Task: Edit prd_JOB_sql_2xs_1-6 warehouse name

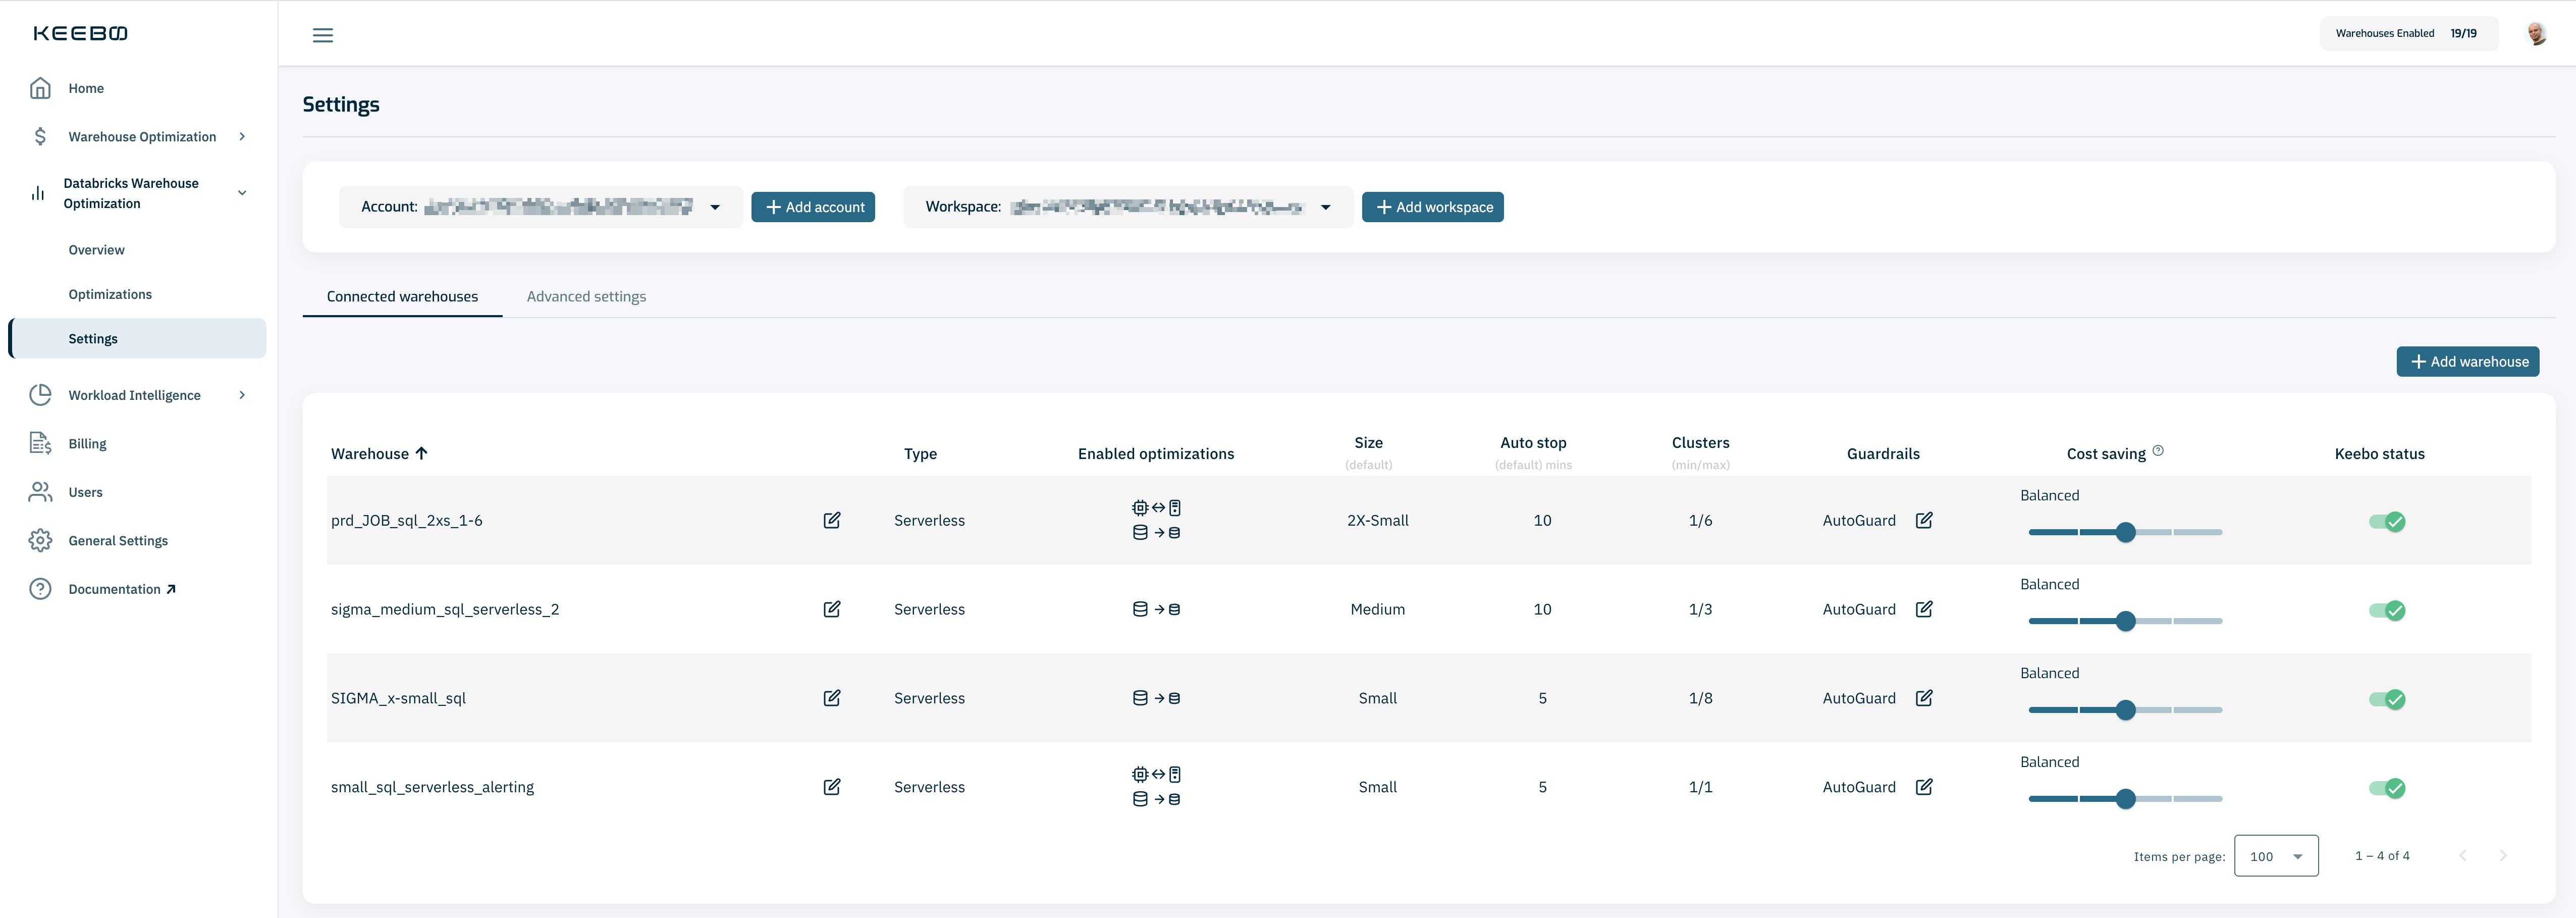Action: [x=831, y=520]
